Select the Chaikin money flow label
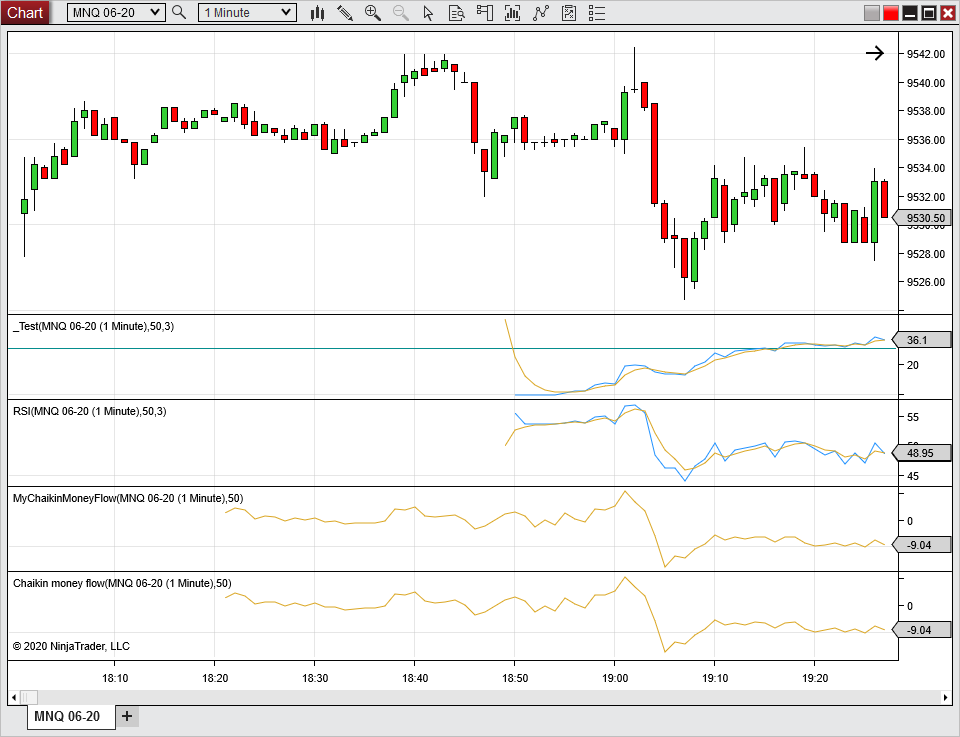Image resolution: width=960 pixels, height=737 pixels. point(122,583)
